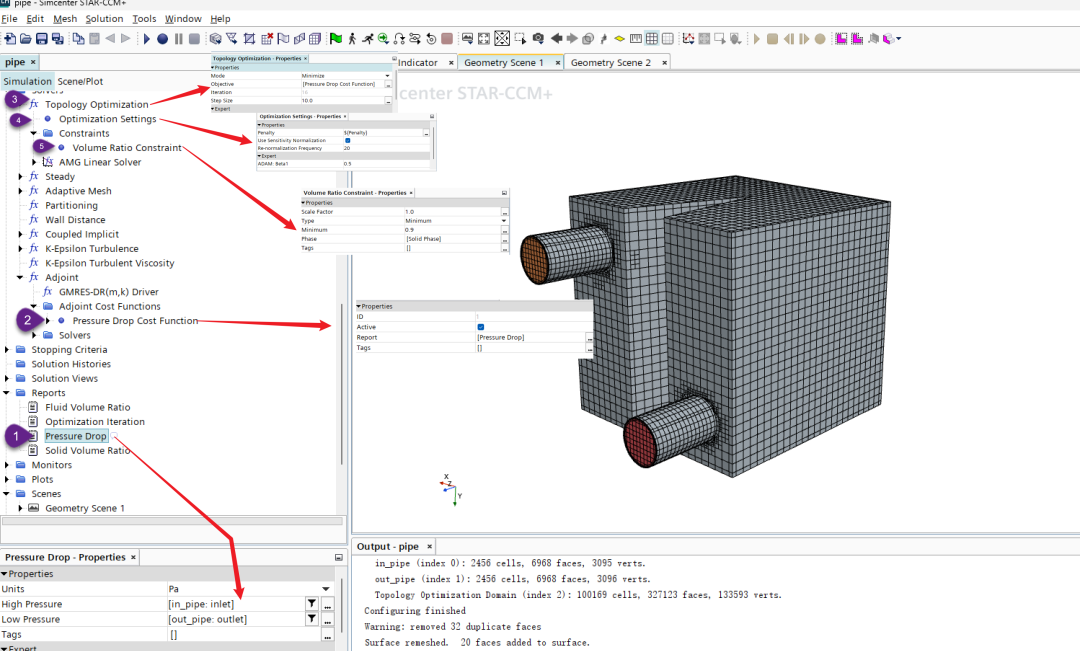Select the Solid Volume Ratio report
1080x651 pixels.
pos(87,451)
